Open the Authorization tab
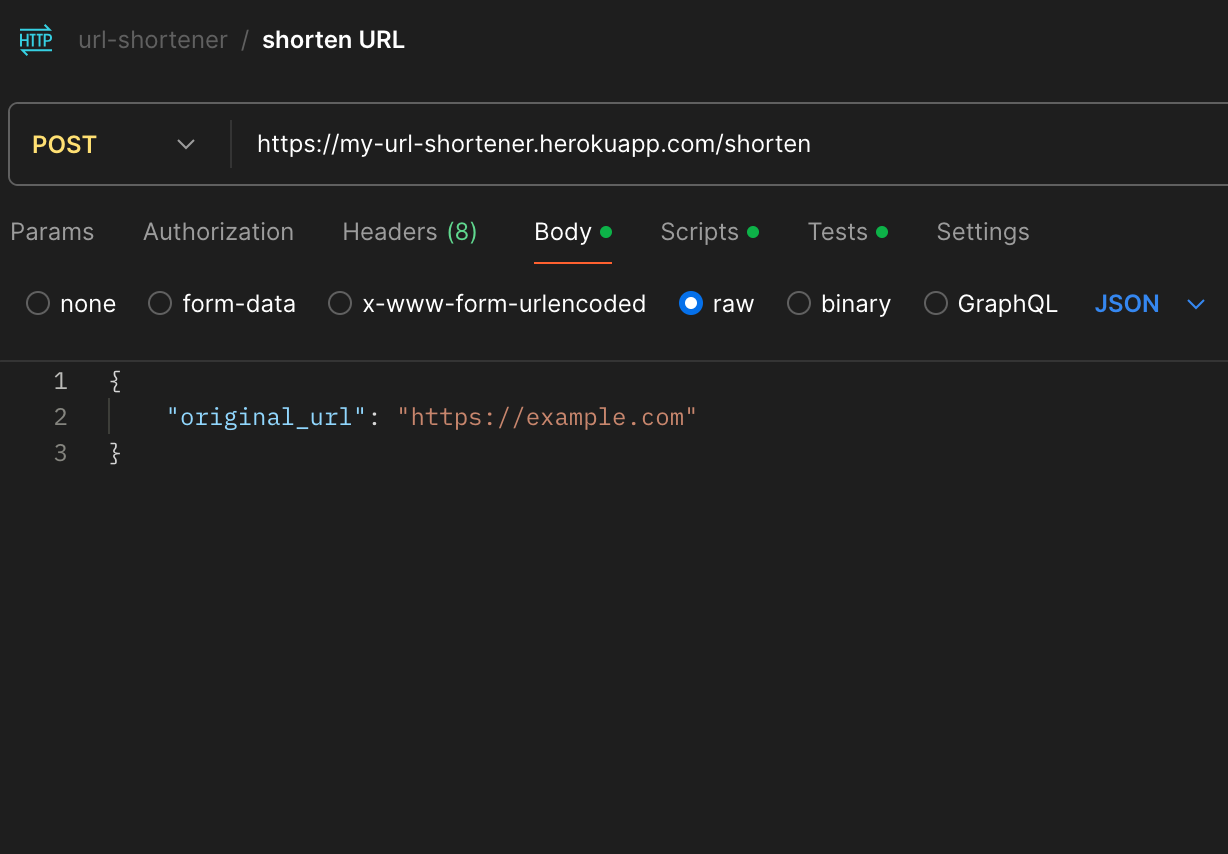Viewport: 1228px width, 854px height. coord(218,232)
